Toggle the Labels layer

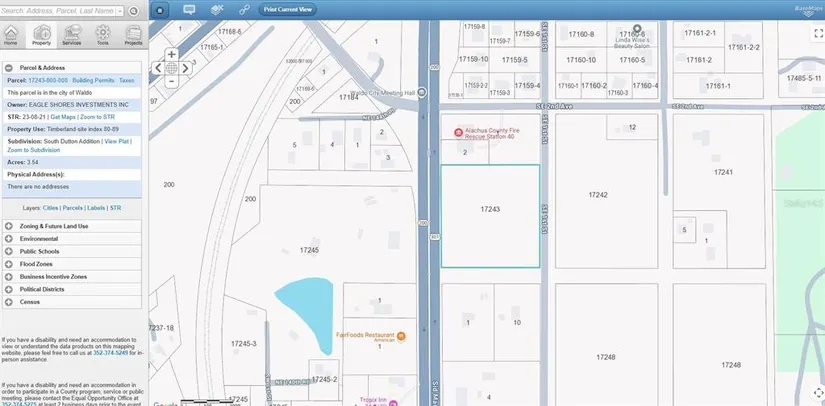[x=97, y=208]
